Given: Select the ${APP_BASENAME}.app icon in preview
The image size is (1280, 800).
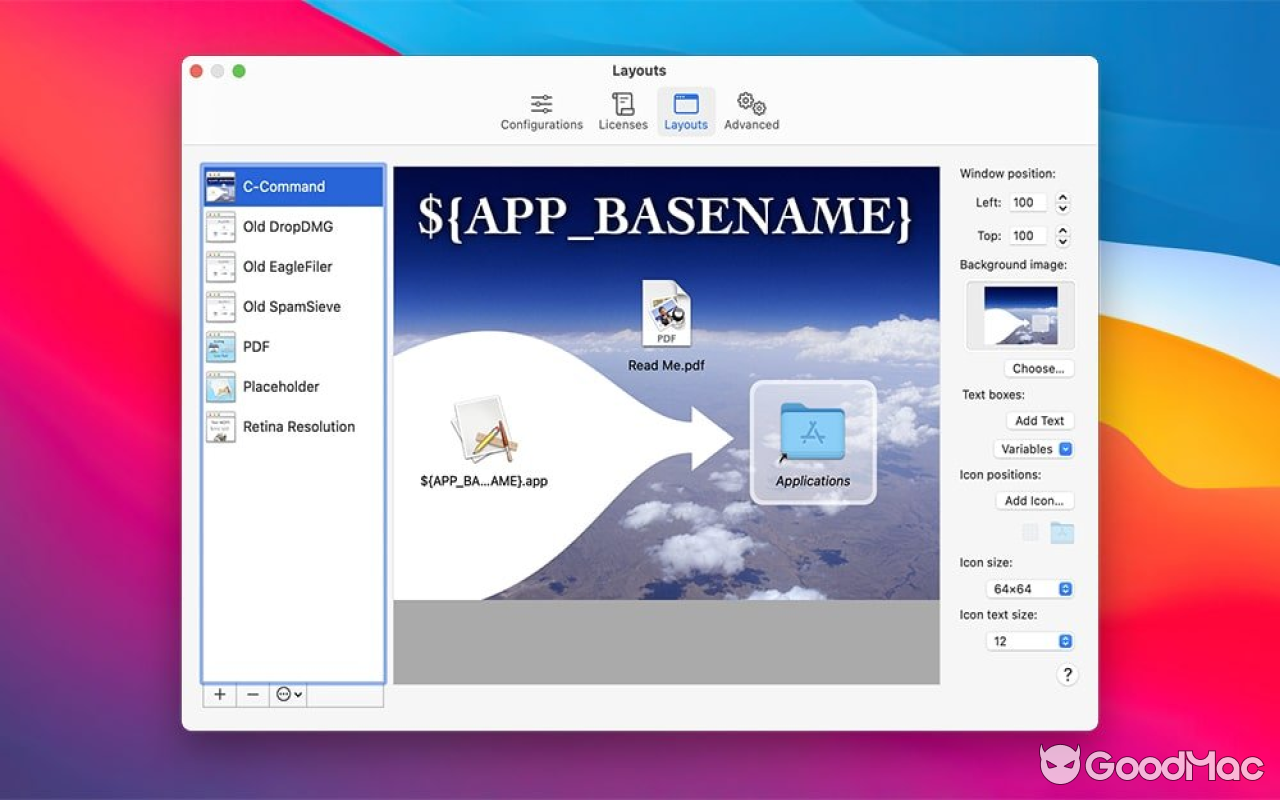Looking at the screenshot, I should click(x=484, y=431).
